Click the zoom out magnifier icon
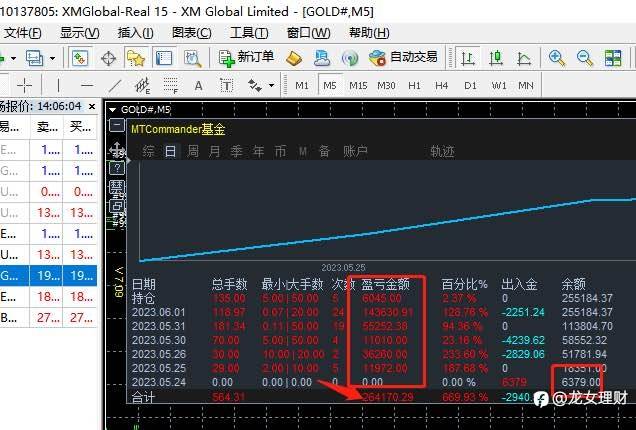This screenshot has width=636, height=430. [x=585, y=58]
